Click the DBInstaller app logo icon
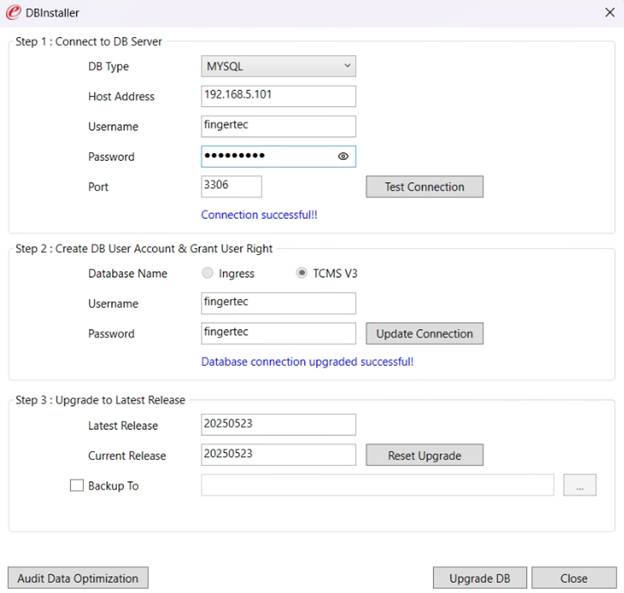 [13, 12]
